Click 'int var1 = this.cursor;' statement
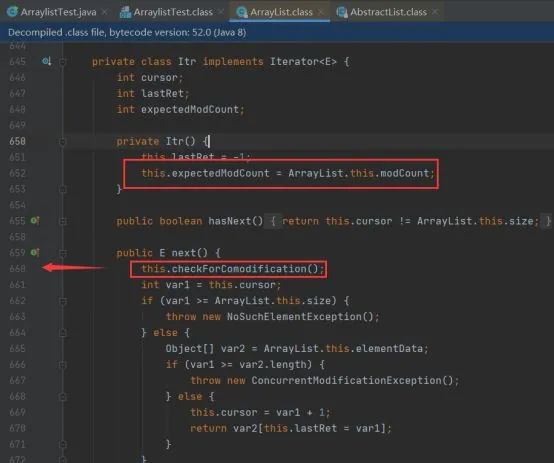554x463 pixels. coord(211,285)
